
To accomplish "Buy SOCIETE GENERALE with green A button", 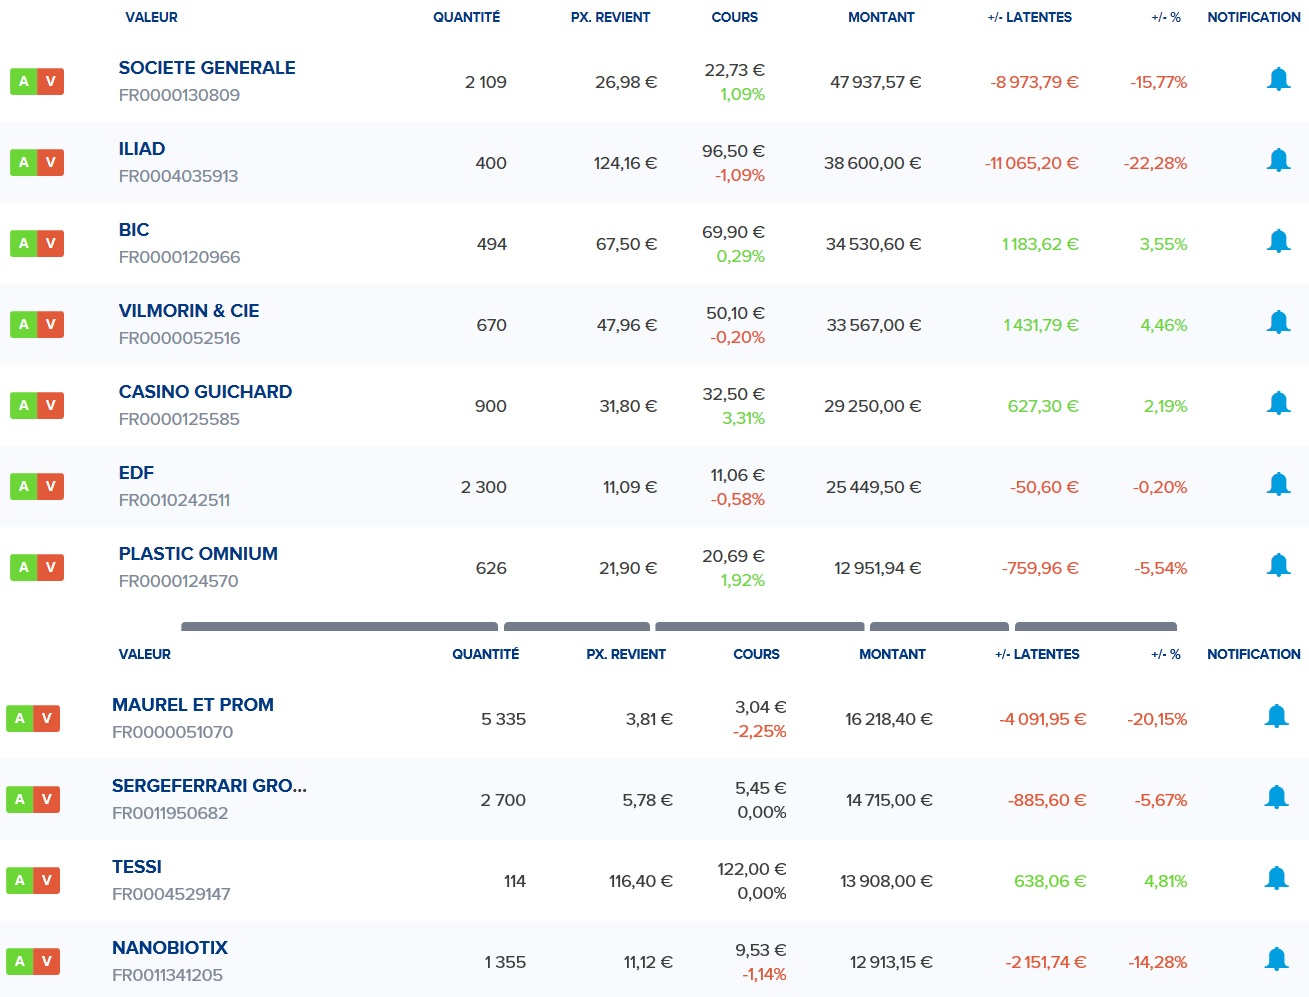I will click(24, 82).
